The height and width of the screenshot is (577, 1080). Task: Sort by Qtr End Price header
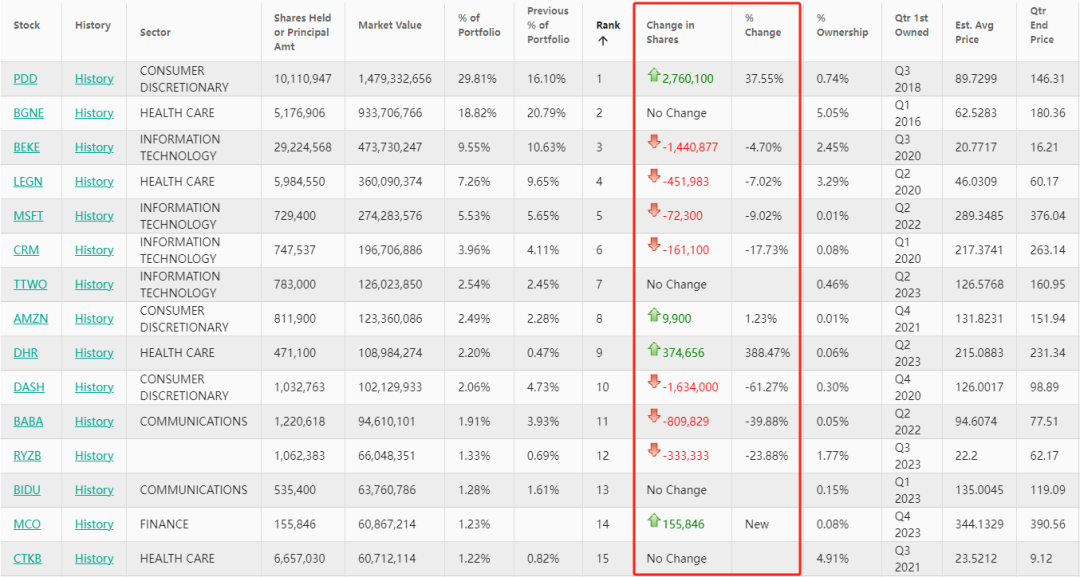click(1041, 25)
